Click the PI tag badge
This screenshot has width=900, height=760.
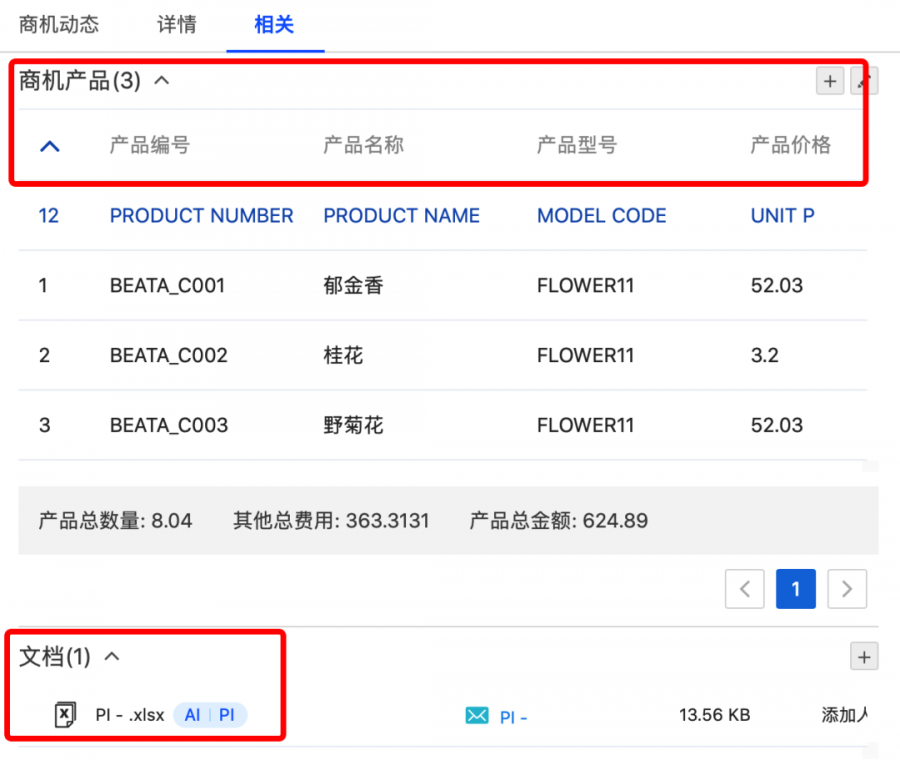tap(227, 715)
